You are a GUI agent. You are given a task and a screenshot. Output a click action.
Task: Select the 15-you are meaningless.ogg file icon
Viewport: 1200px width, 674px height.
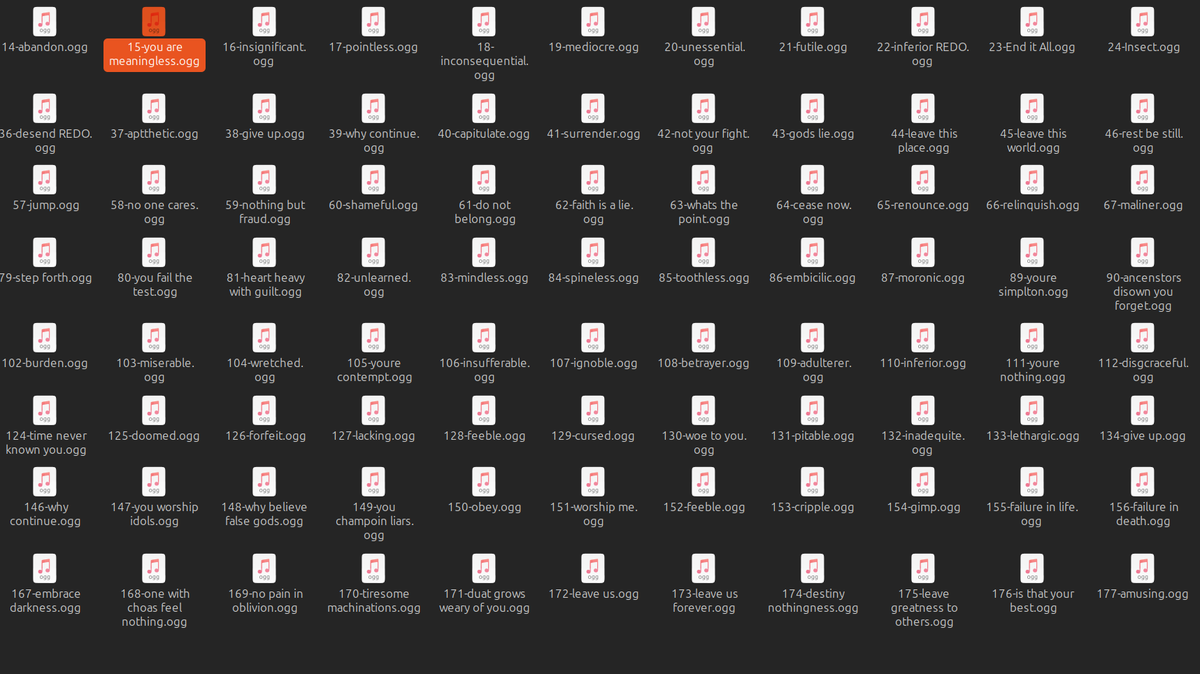[x=154, y=21]
